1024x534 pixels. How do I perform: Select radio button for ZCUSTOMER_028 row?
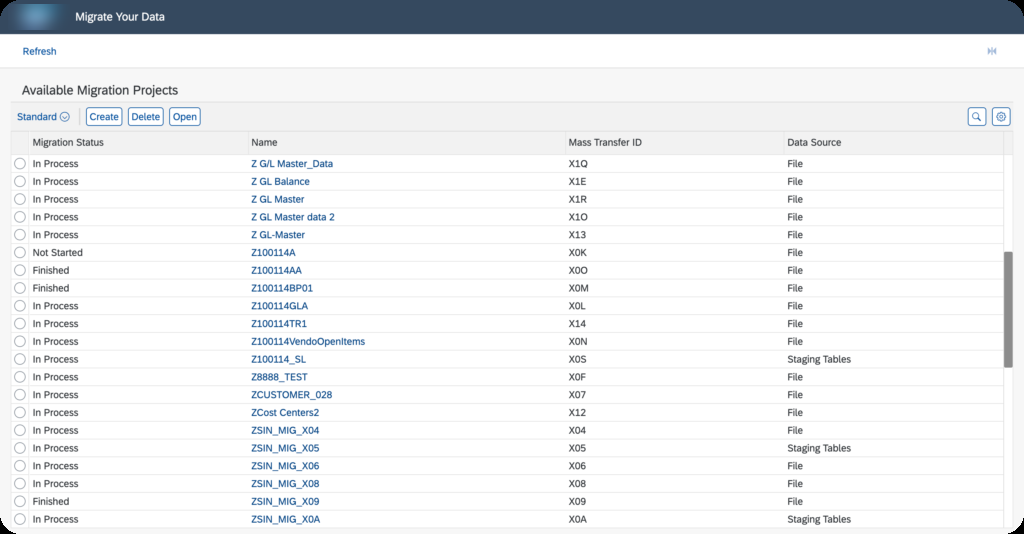pyautogui.click(x=20, y=395)
